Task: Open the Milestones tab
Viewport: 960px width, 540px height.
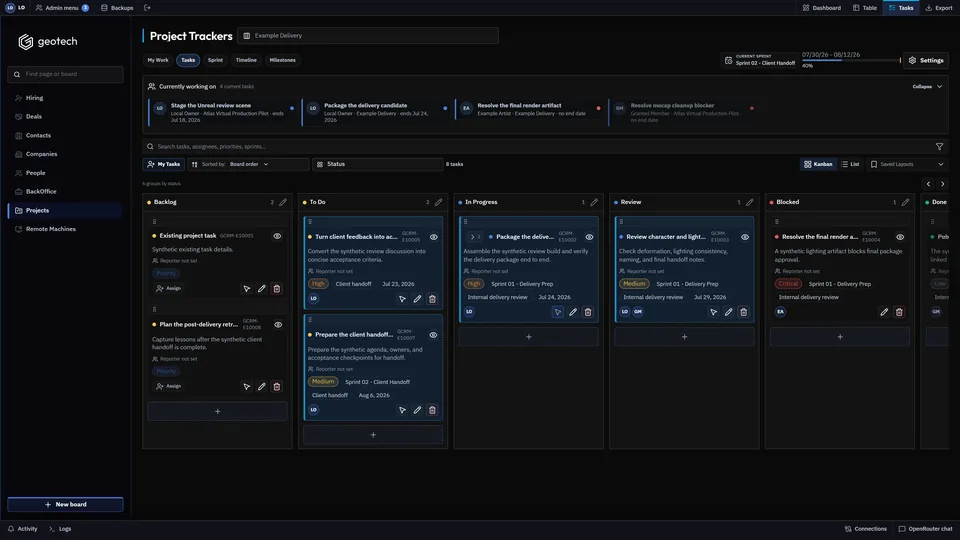Action: [x=283, y=60]
